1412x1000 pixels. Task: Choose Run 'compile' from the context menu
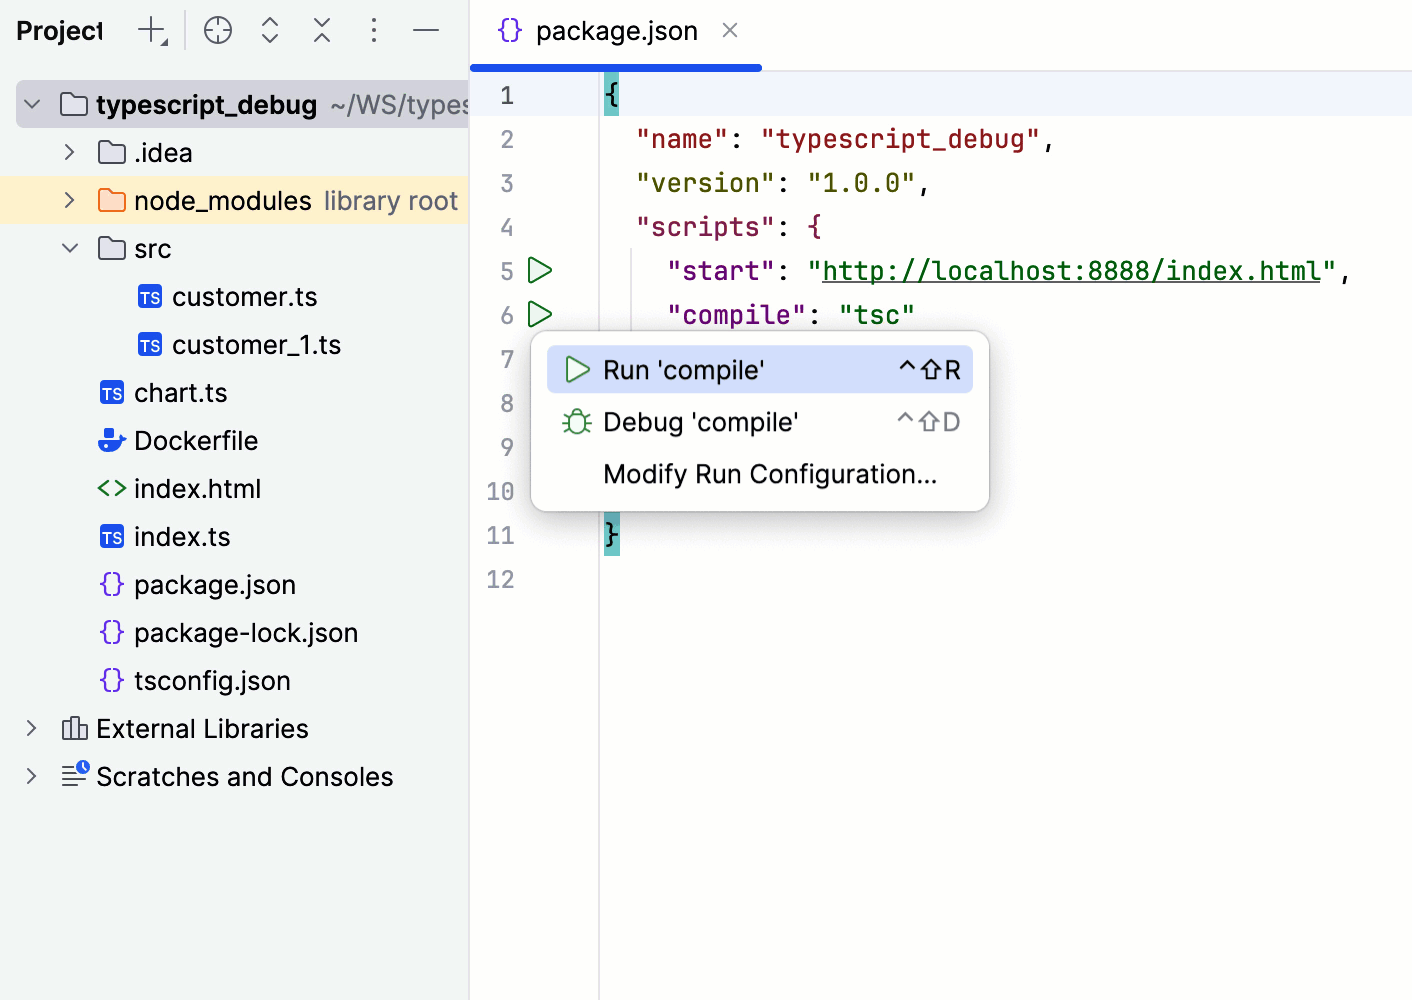click(x=684, y=369)
